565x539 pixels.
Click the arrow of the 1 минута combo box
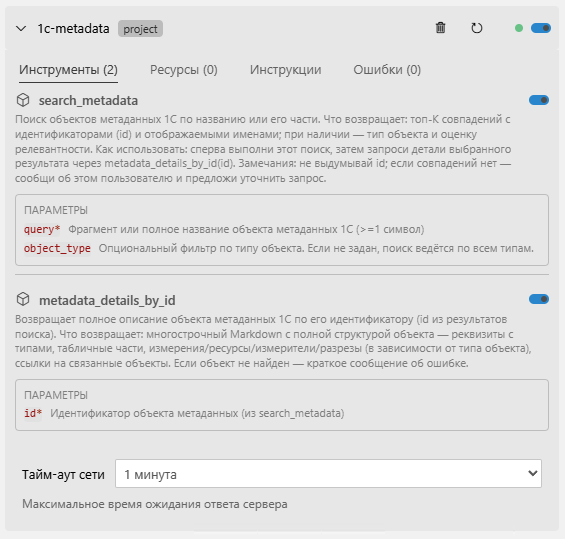click(x=533, y=473)
